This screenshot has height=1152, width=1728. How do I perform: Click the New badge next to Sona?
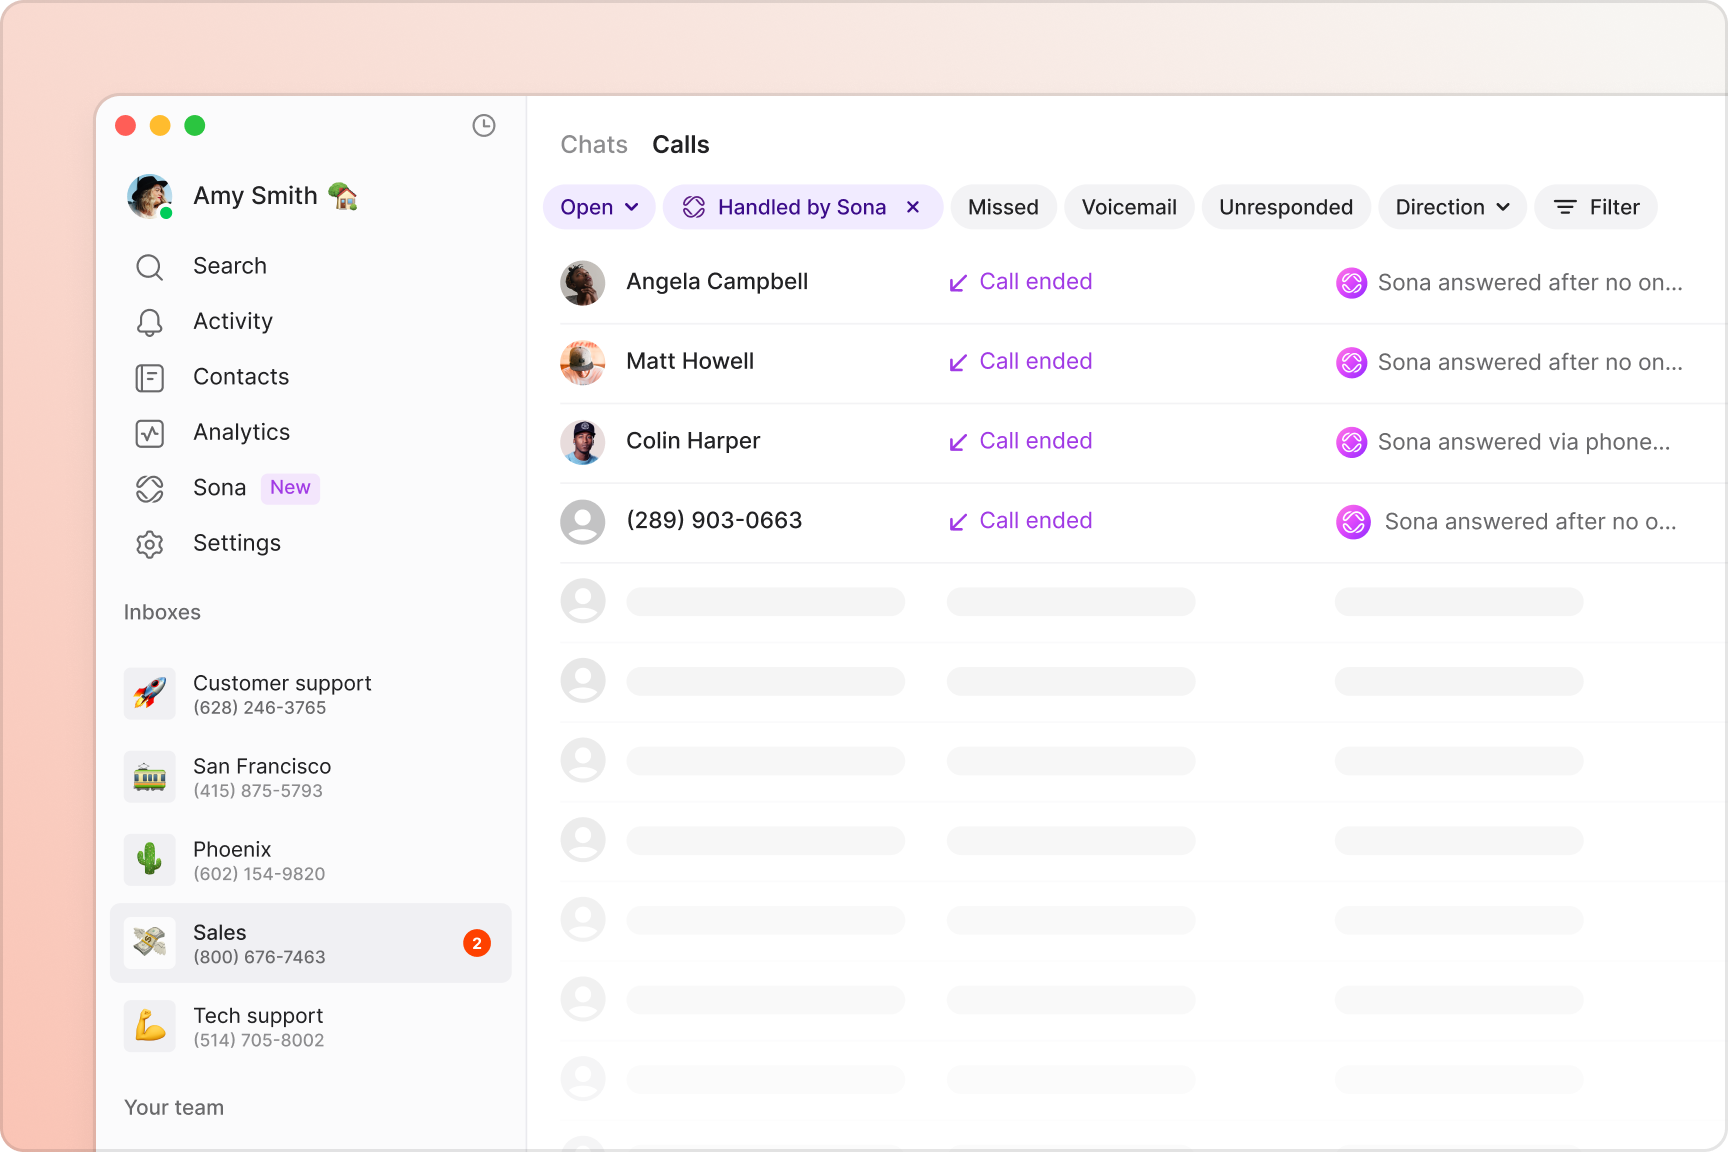[x=290, y=488]
